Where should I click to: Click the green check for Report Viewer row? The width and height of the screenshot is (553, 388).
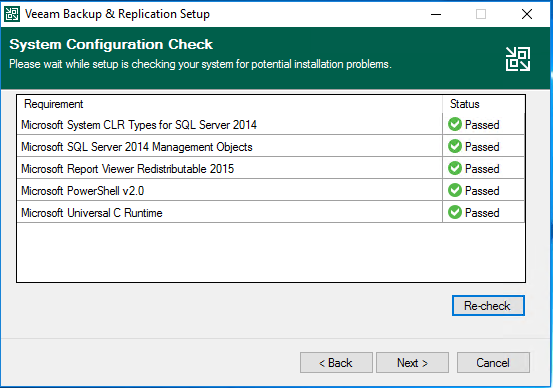pyautogui.click(x=455, y=168)
